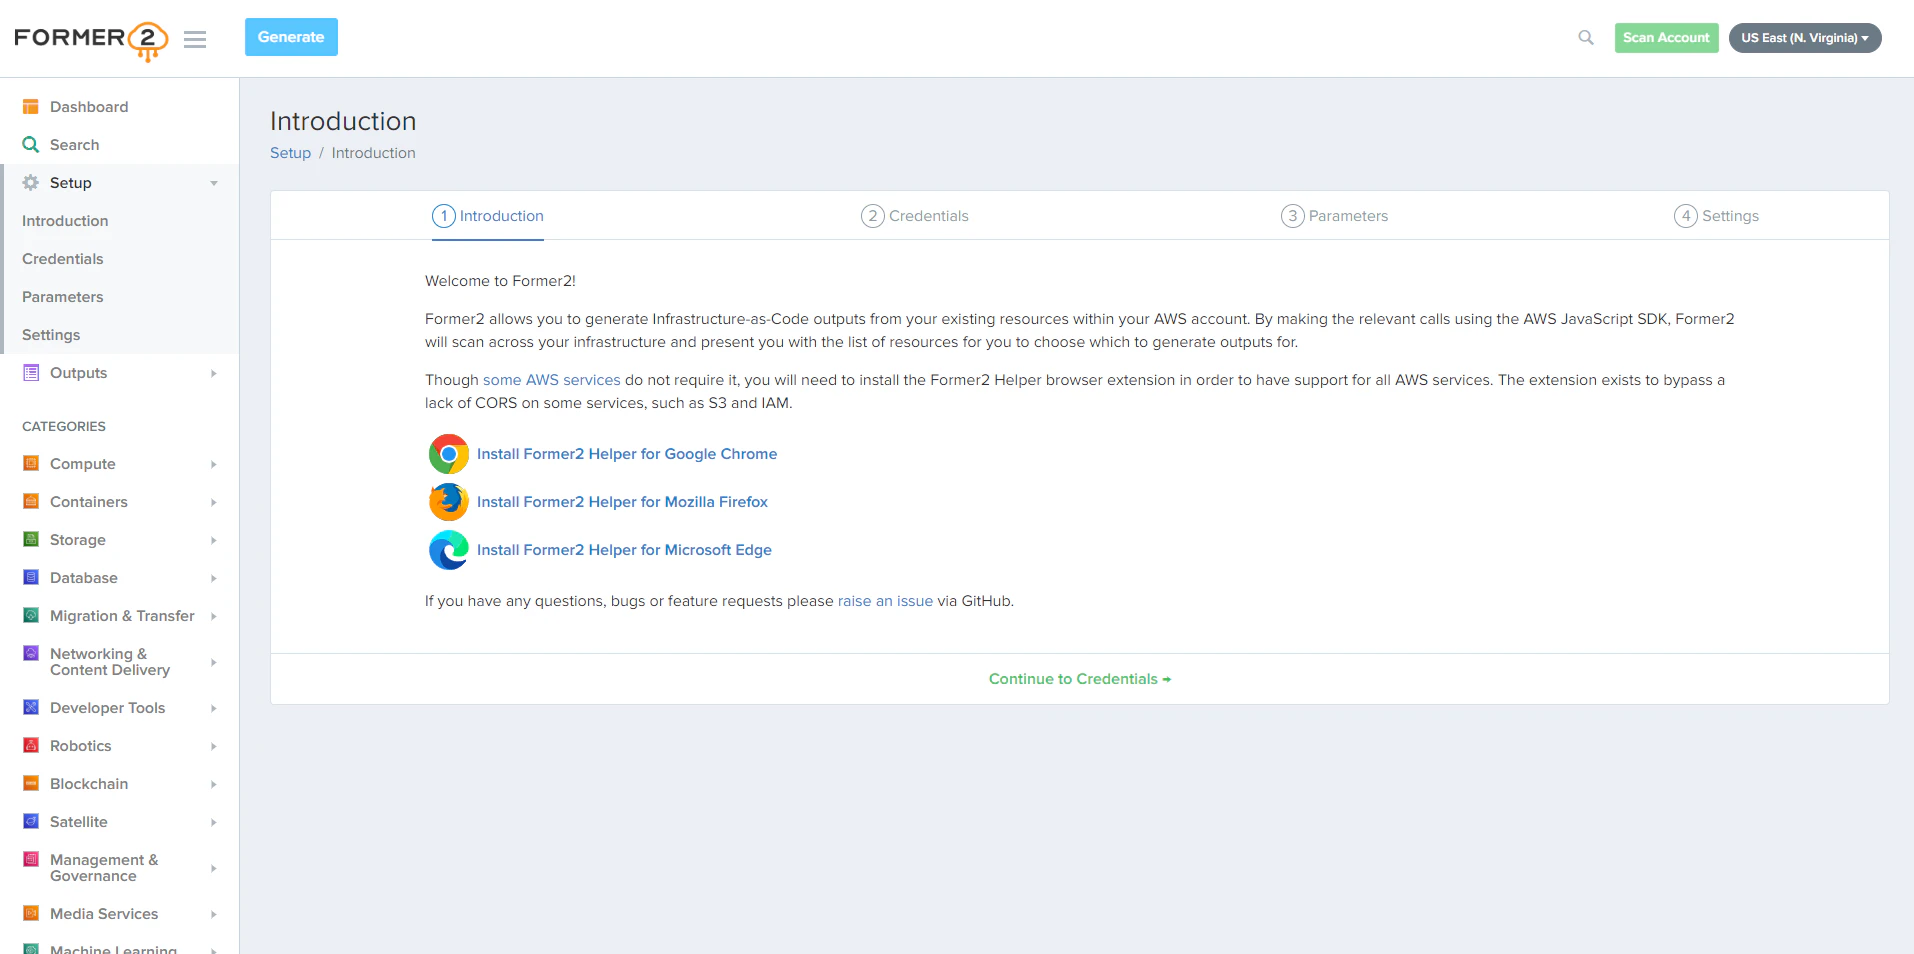The image size is (1914, 954).
Task: Switch to the Credentials wizard tab
Action: tap(915, 216)
